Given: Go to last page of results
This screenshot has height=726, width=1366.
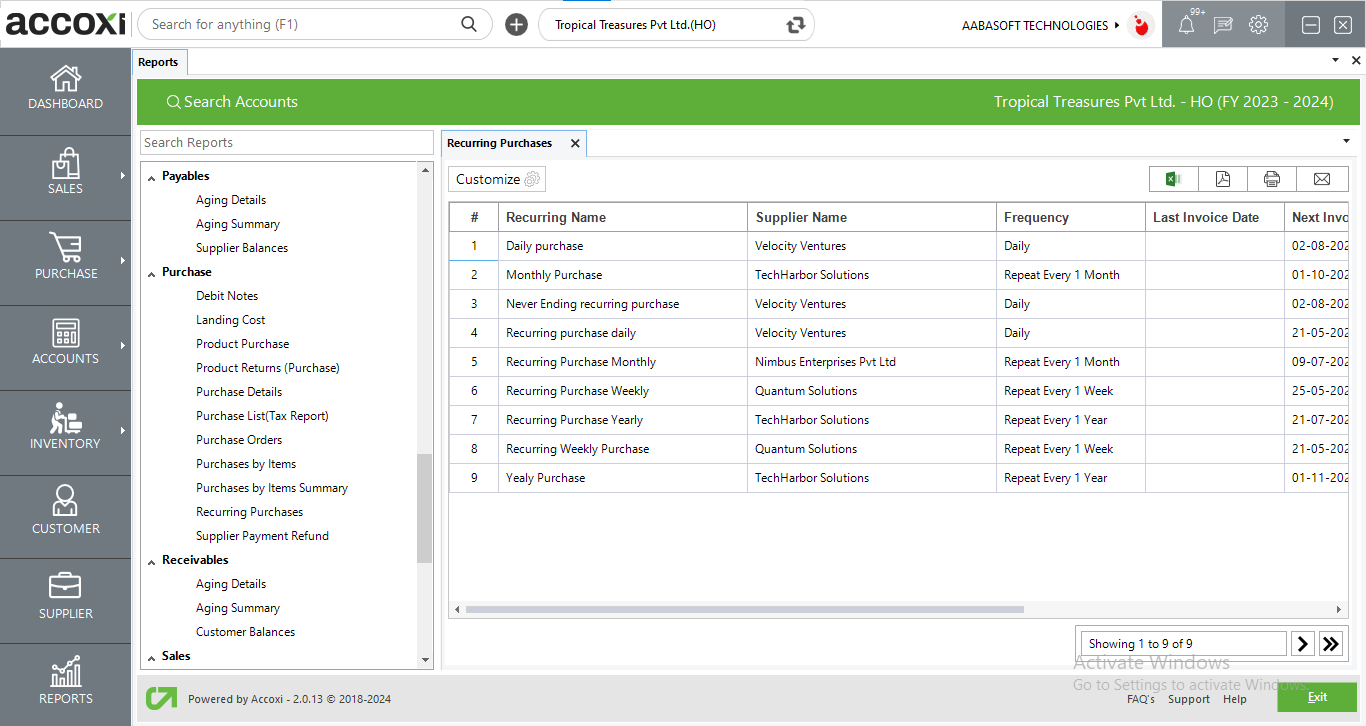Looking at the screenshot, I should click(1330, 644).
